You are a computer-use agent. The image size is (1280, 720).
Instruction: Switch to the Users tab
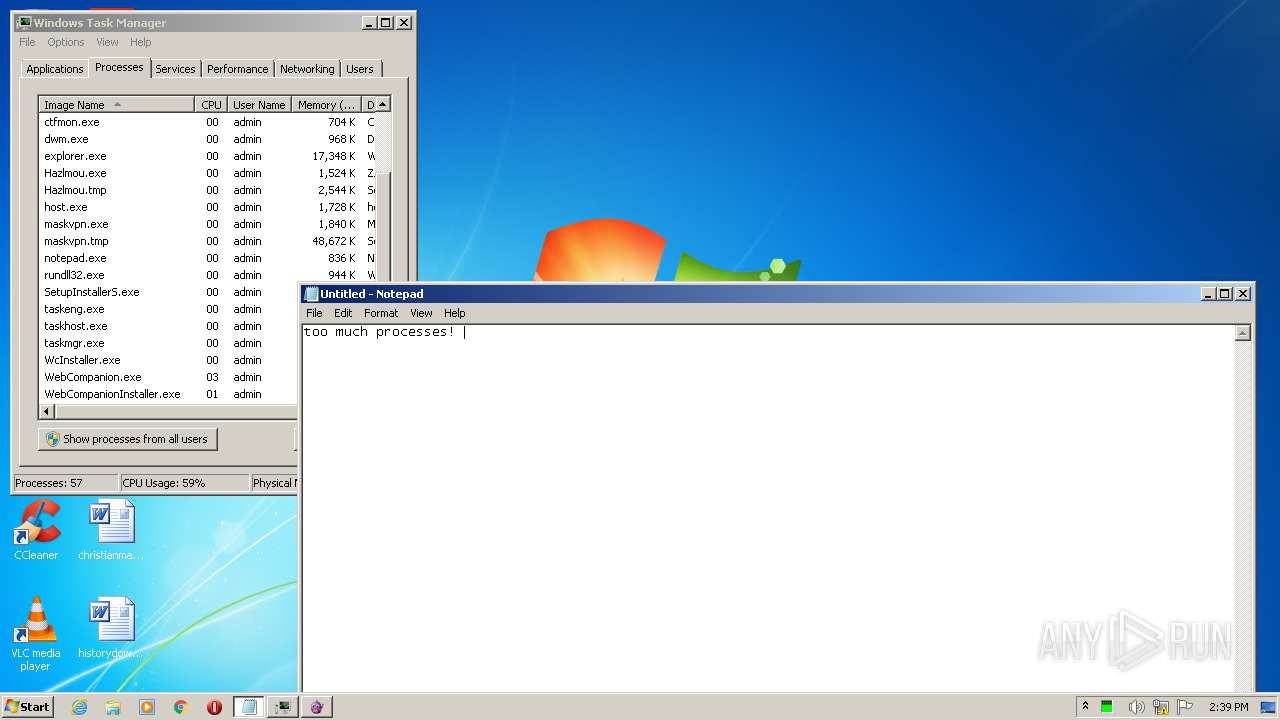click(x=360, y=69)
